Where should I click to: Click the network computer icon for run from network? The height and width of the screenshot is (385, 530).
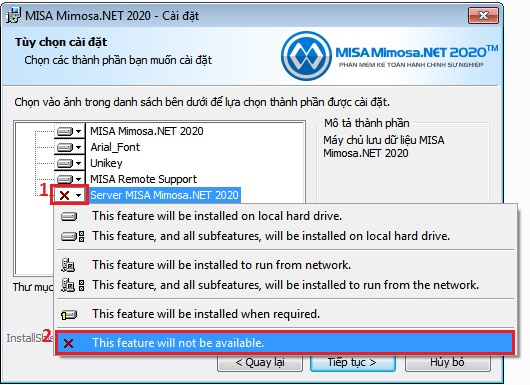click(x=68, y=265)
